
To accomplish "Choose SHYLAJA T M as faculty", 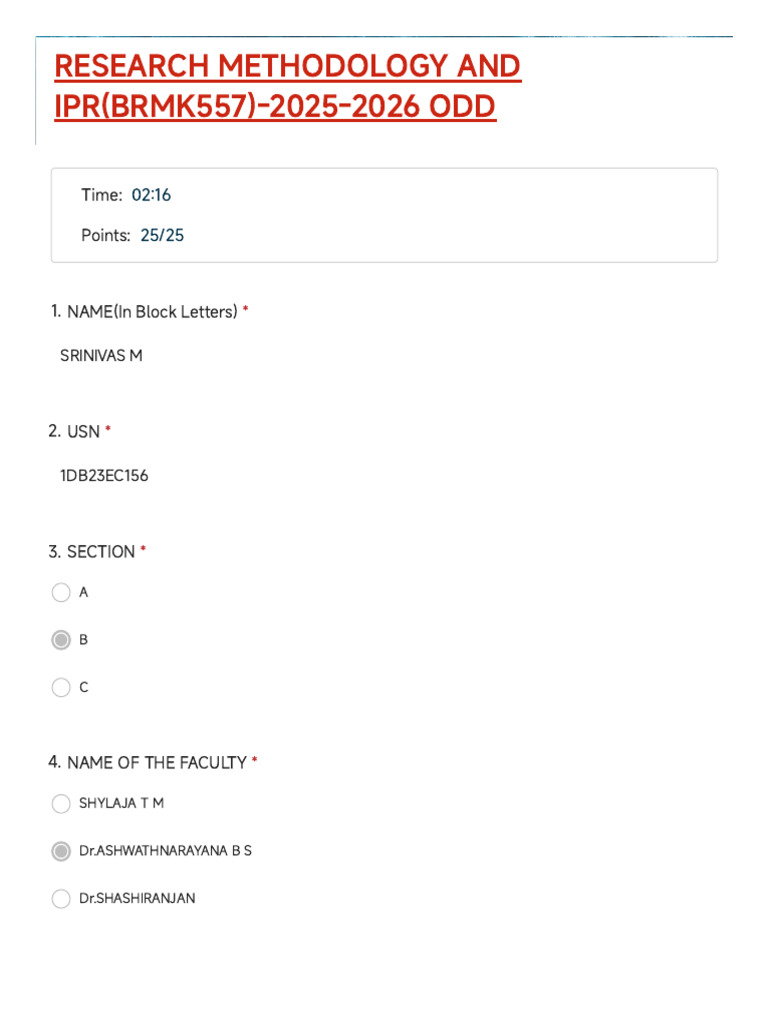I will pyautogui.click(x=61, y=803).
